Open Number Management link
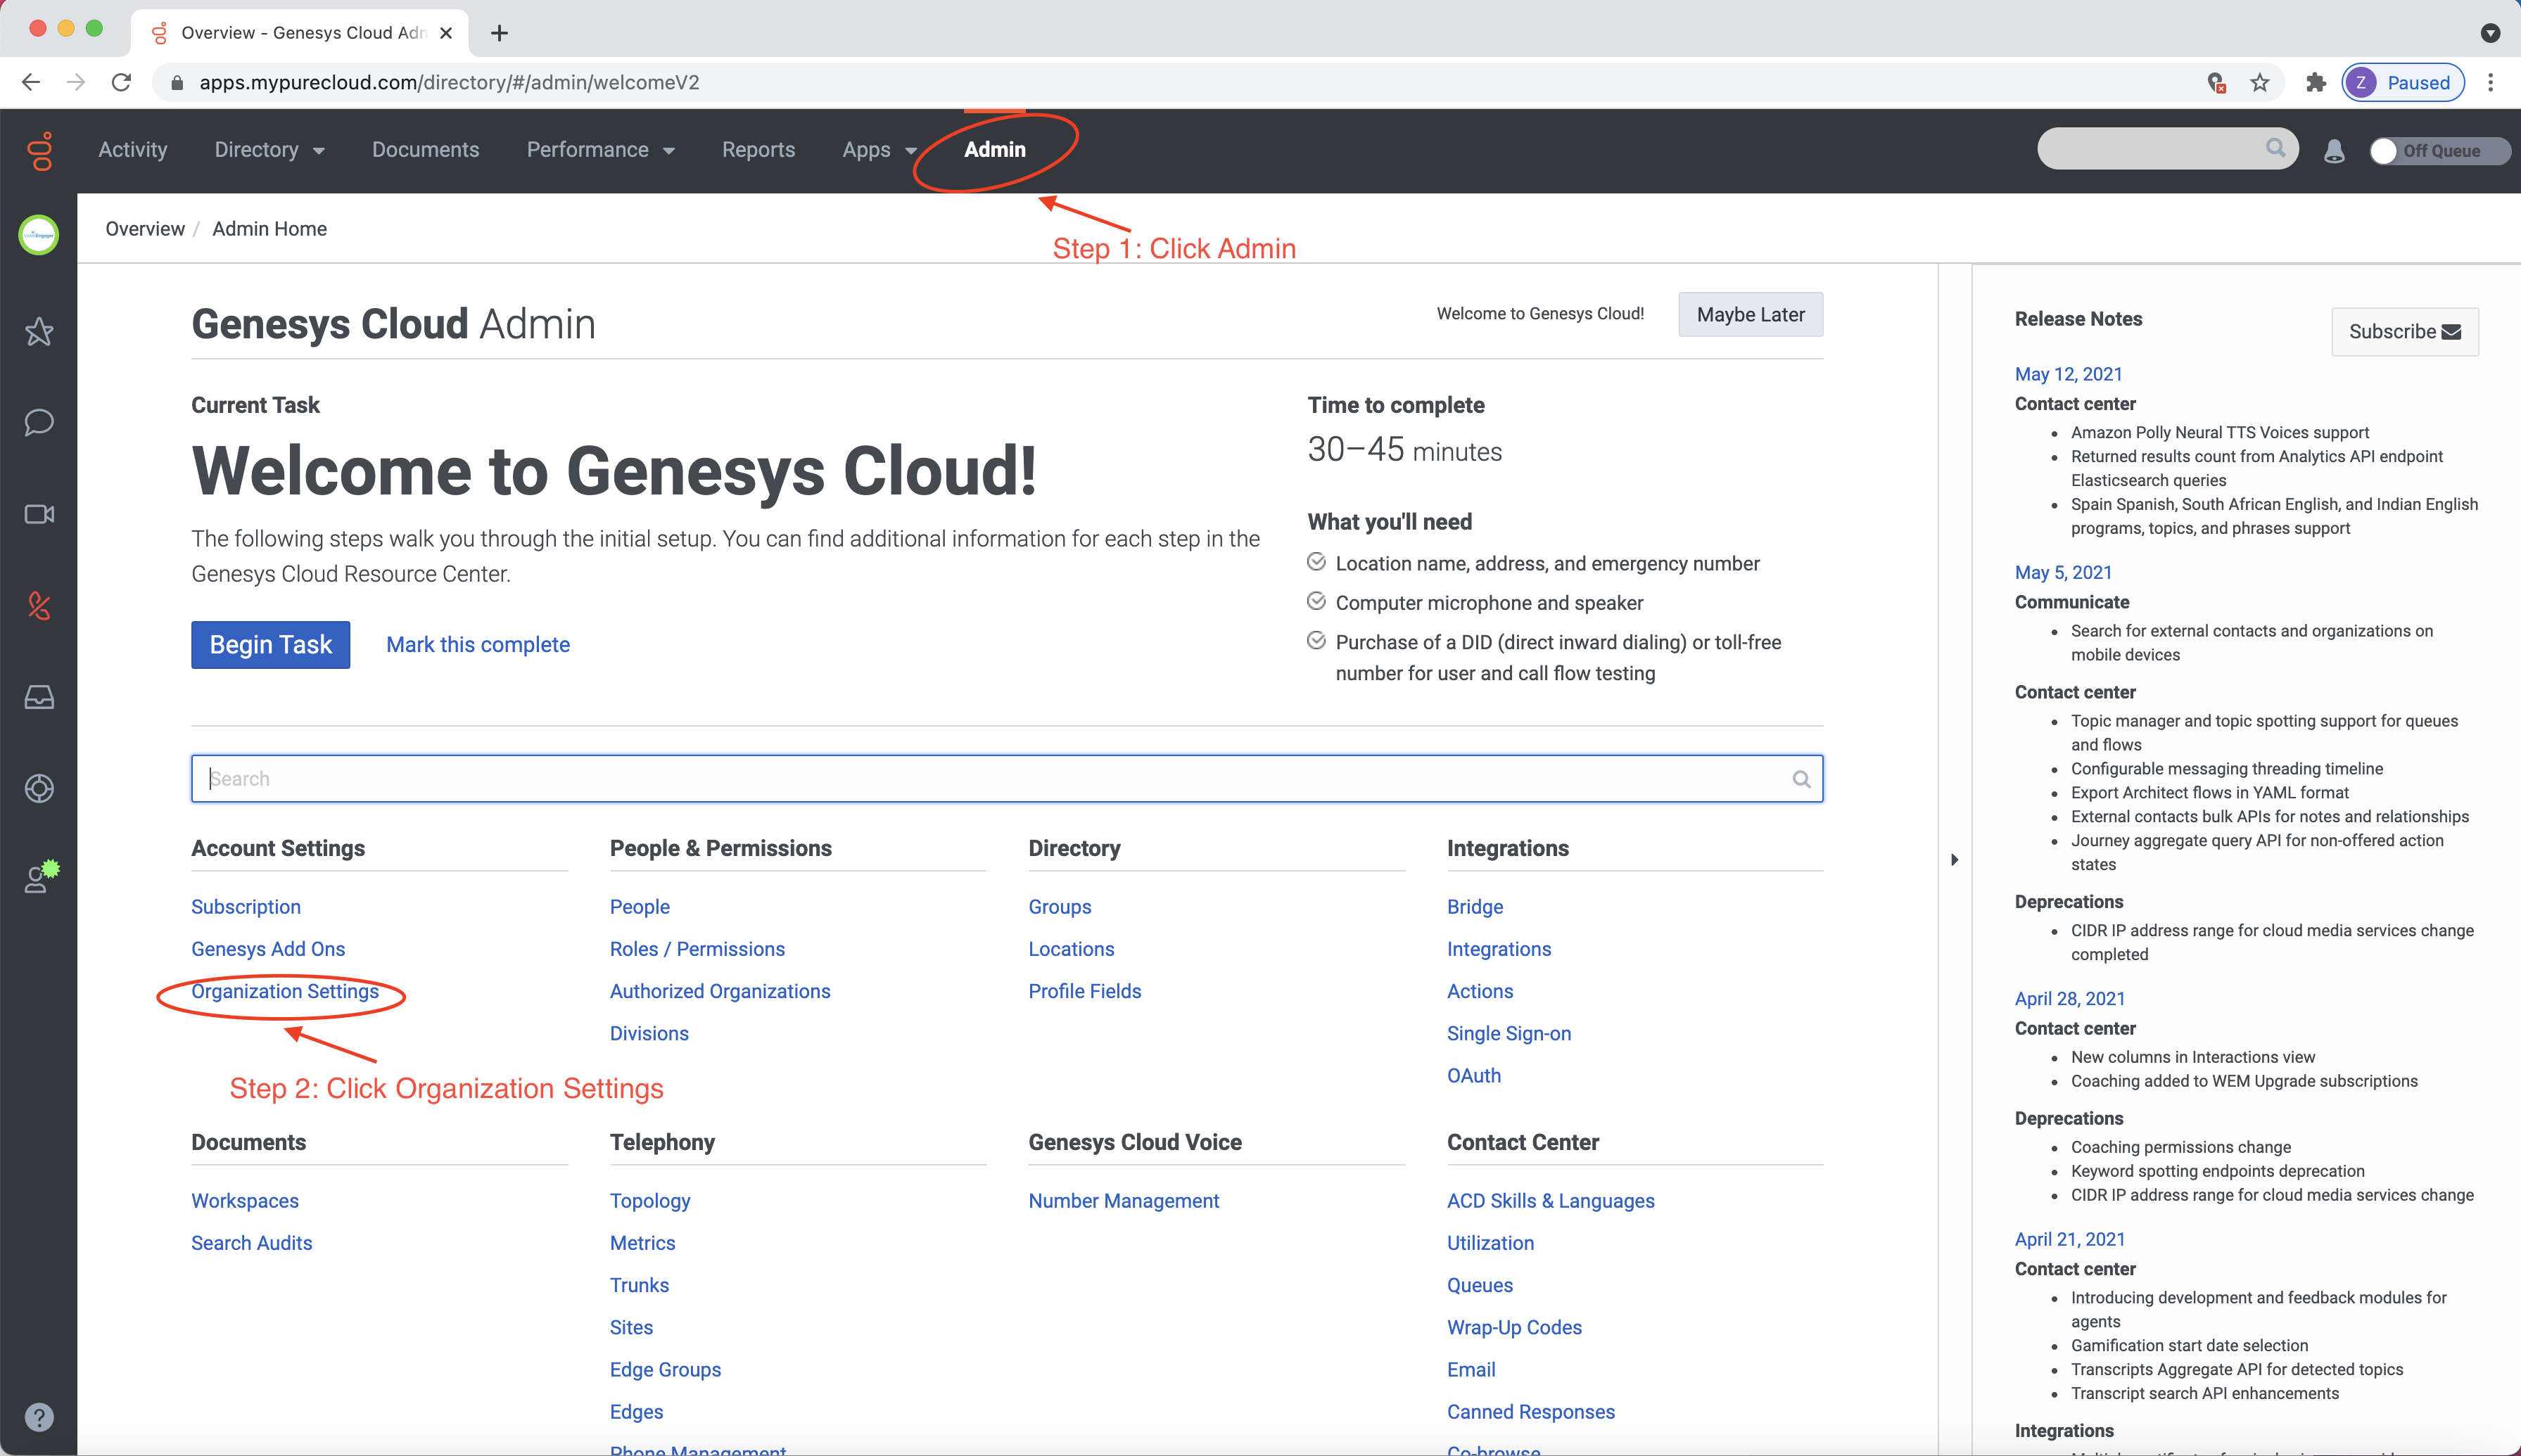 1124,1201
